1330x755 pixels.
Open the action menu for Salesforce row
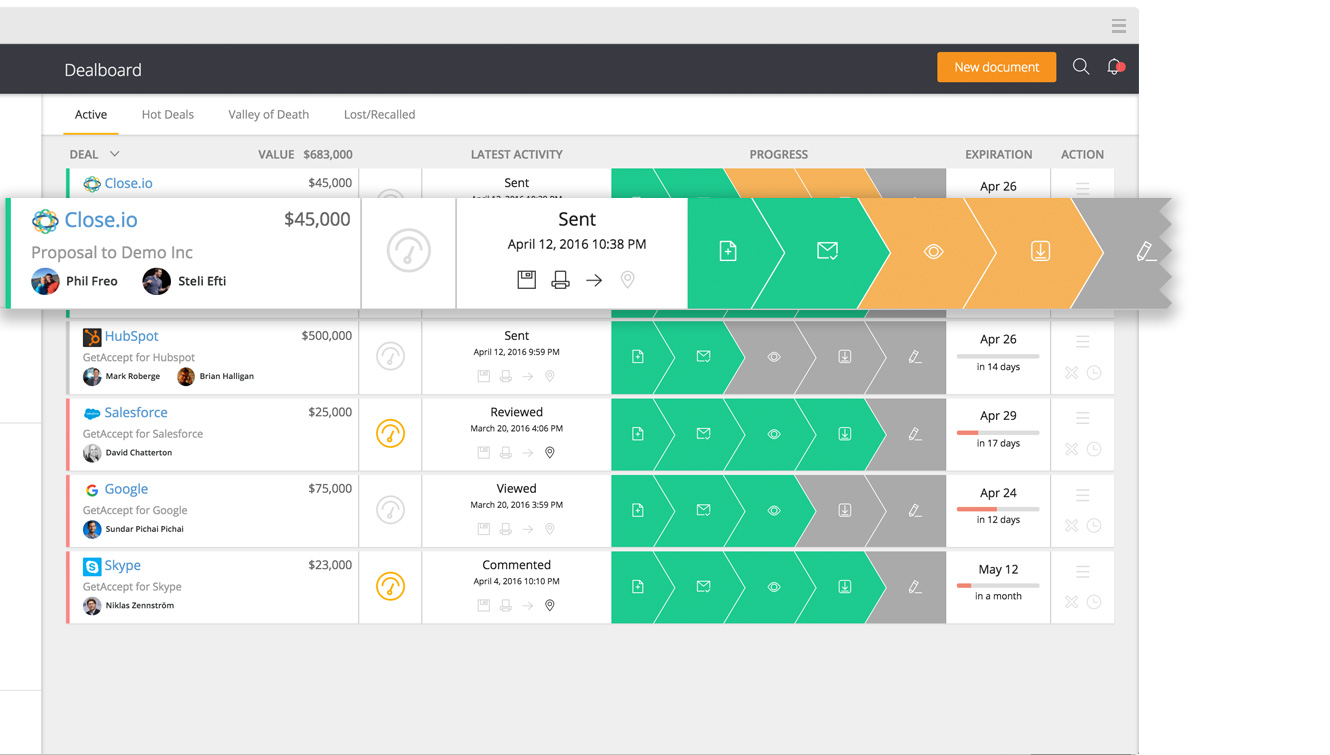click(x=1082, y=418)
